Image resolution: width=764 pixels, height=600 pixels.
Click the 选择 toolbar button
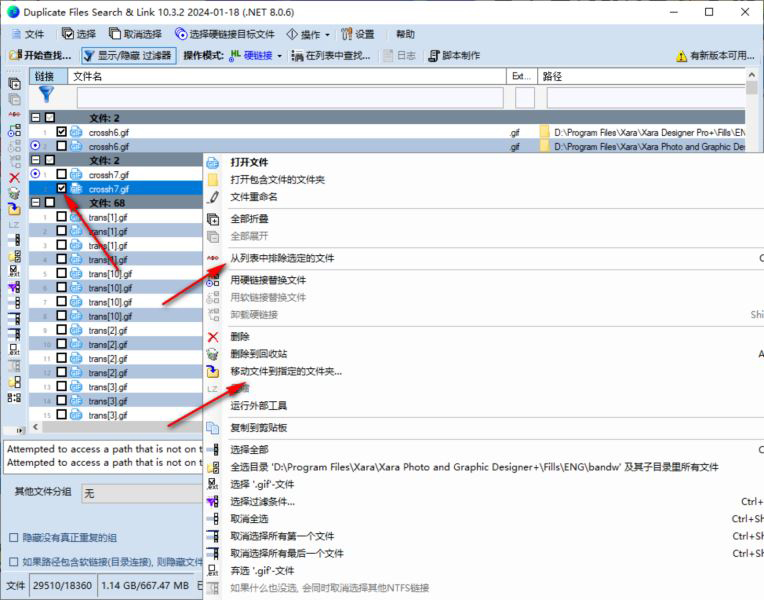coord(79,34)
